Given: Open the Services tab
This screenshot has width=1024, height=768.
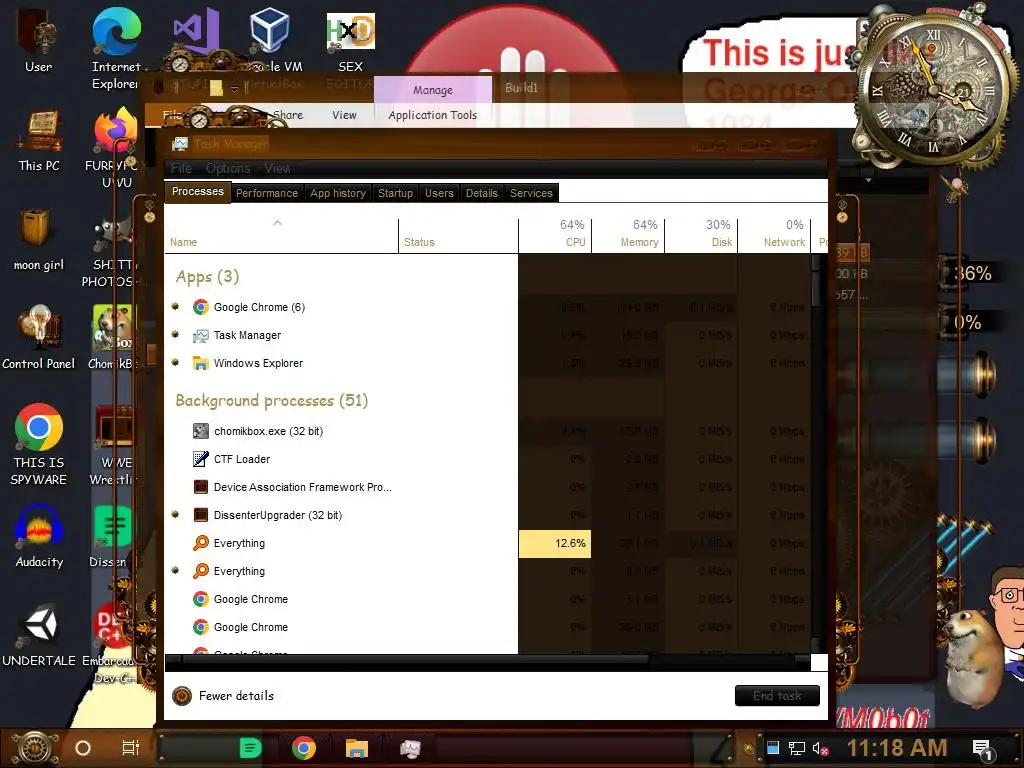Looking at the screenshot, I should tap(531, 193).
